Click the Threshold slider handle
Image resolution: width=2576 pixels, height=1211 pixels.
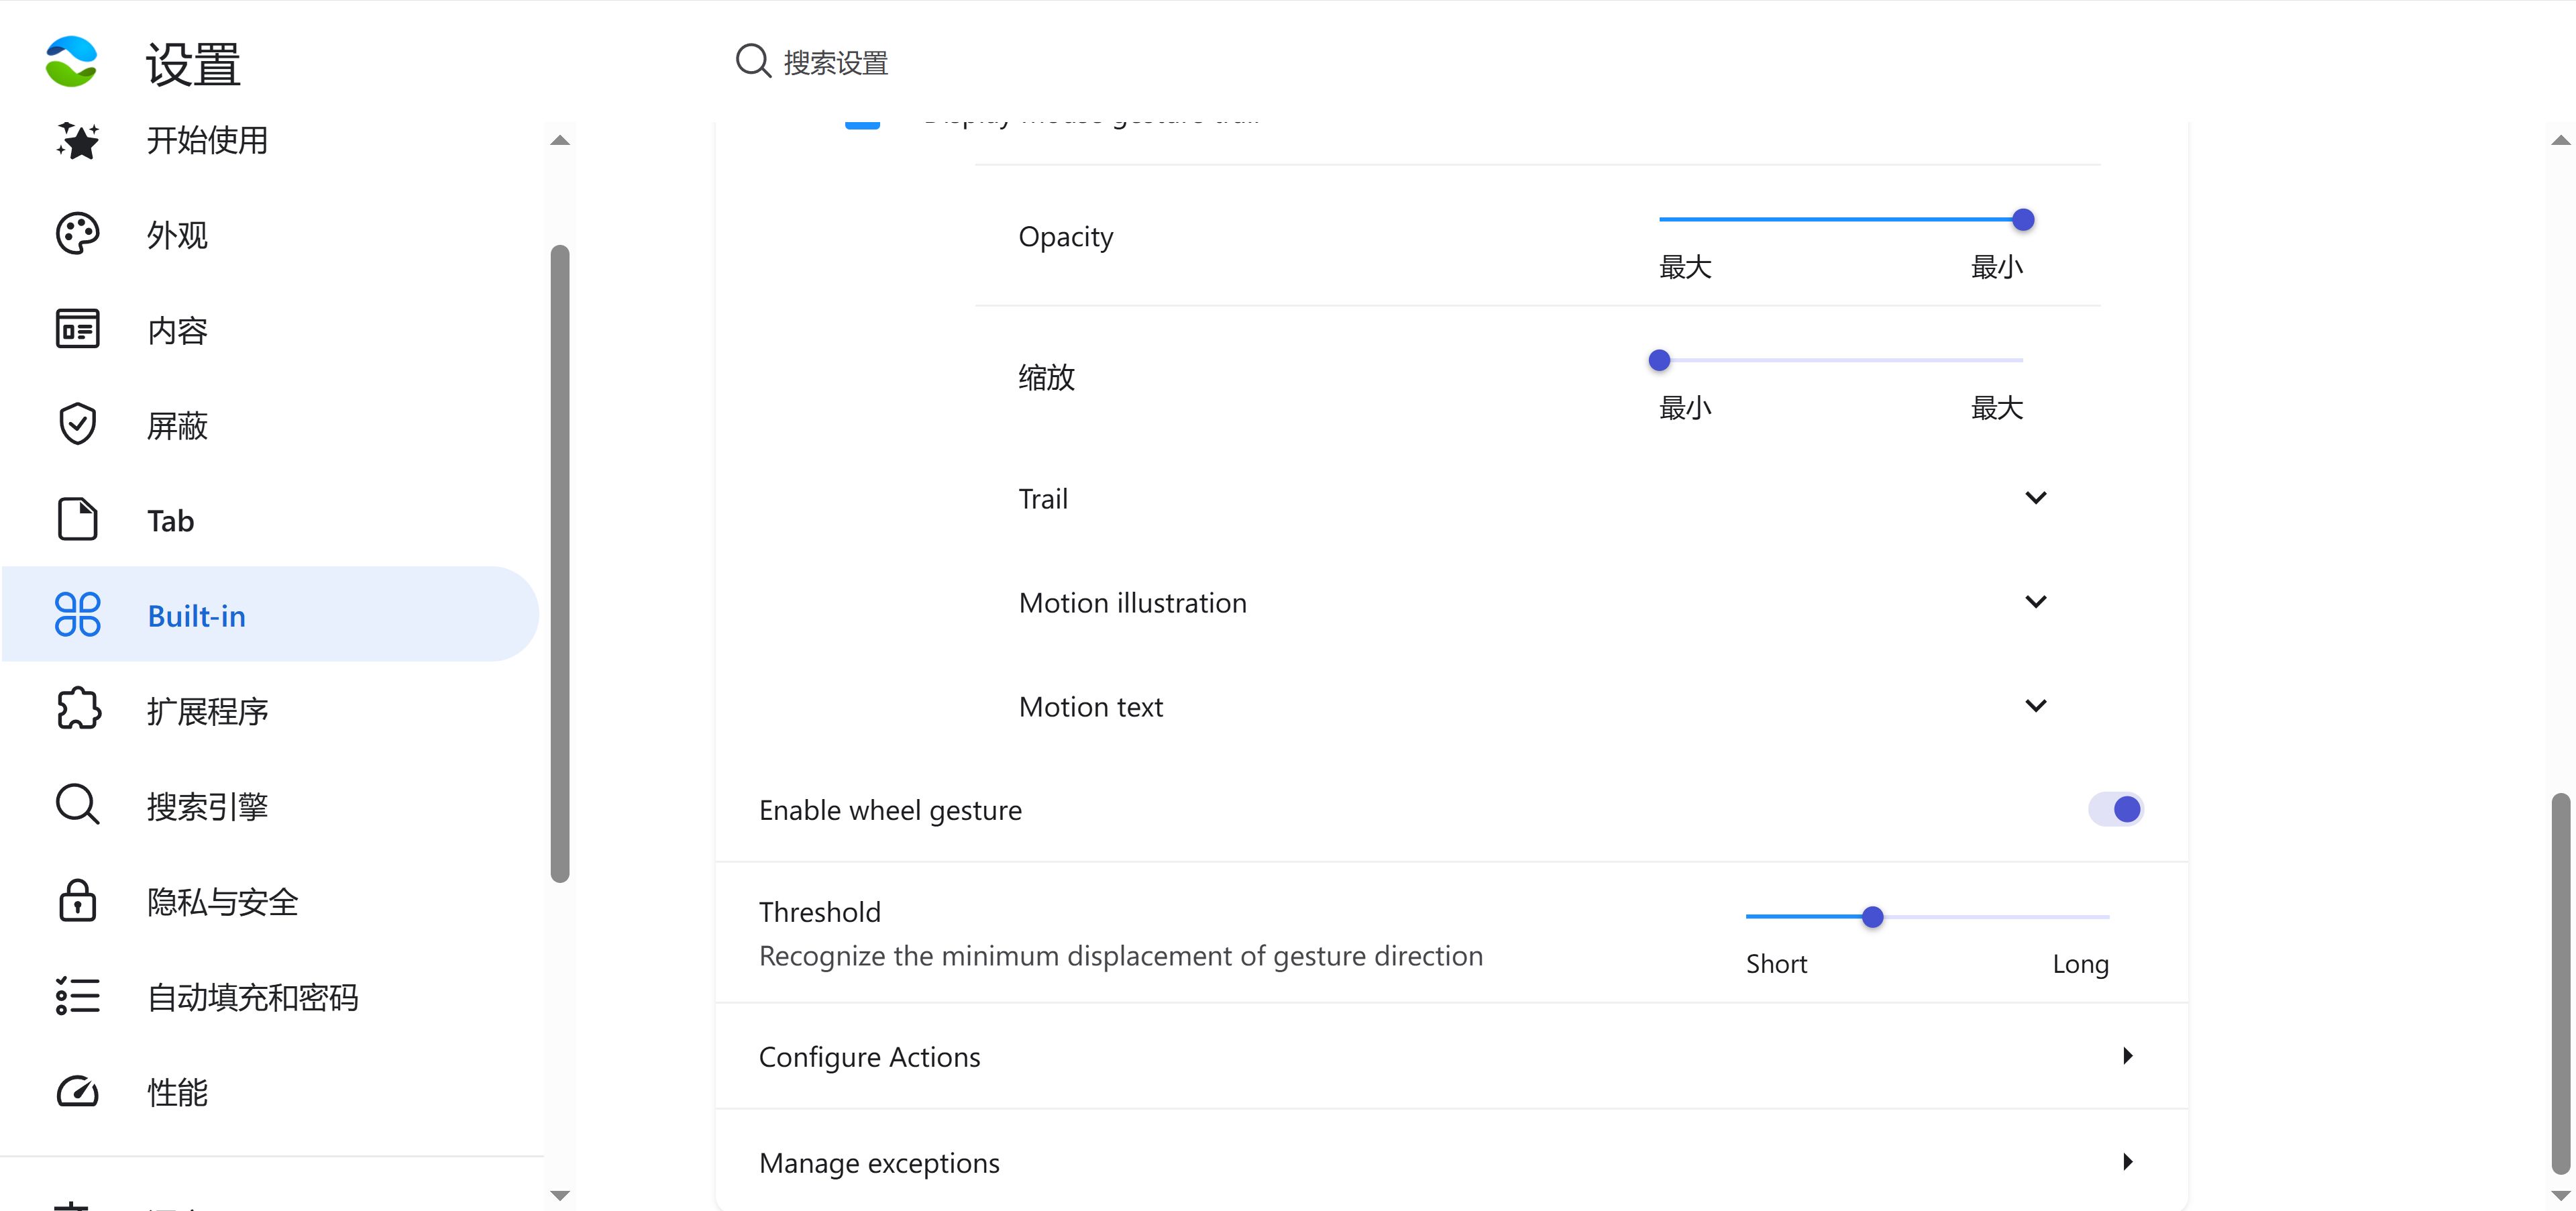[1872, 917]
